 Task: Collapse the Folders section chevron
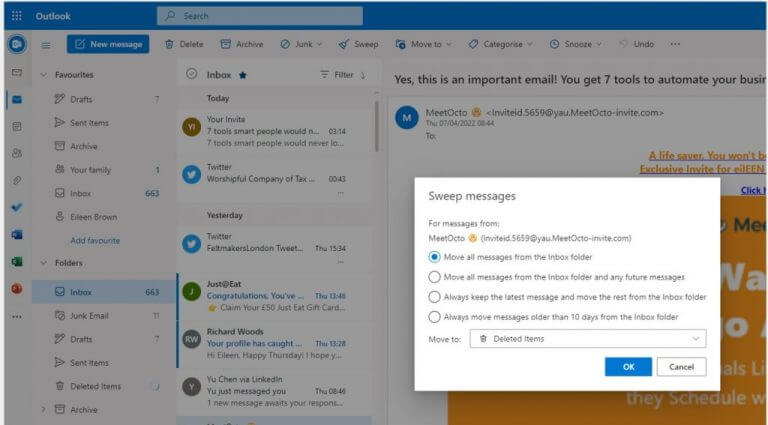(44, 263)
